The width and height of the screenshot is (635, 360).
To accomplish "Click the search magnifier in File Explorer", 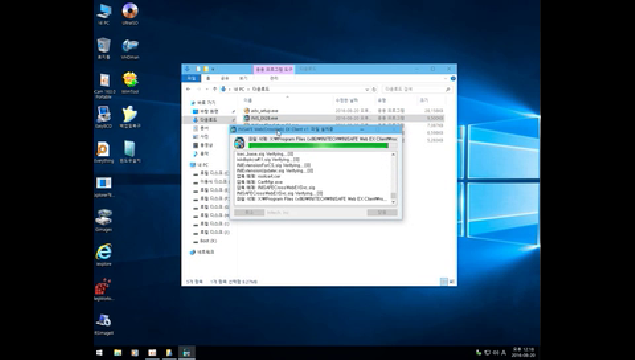I will click(x=448, y=89).
